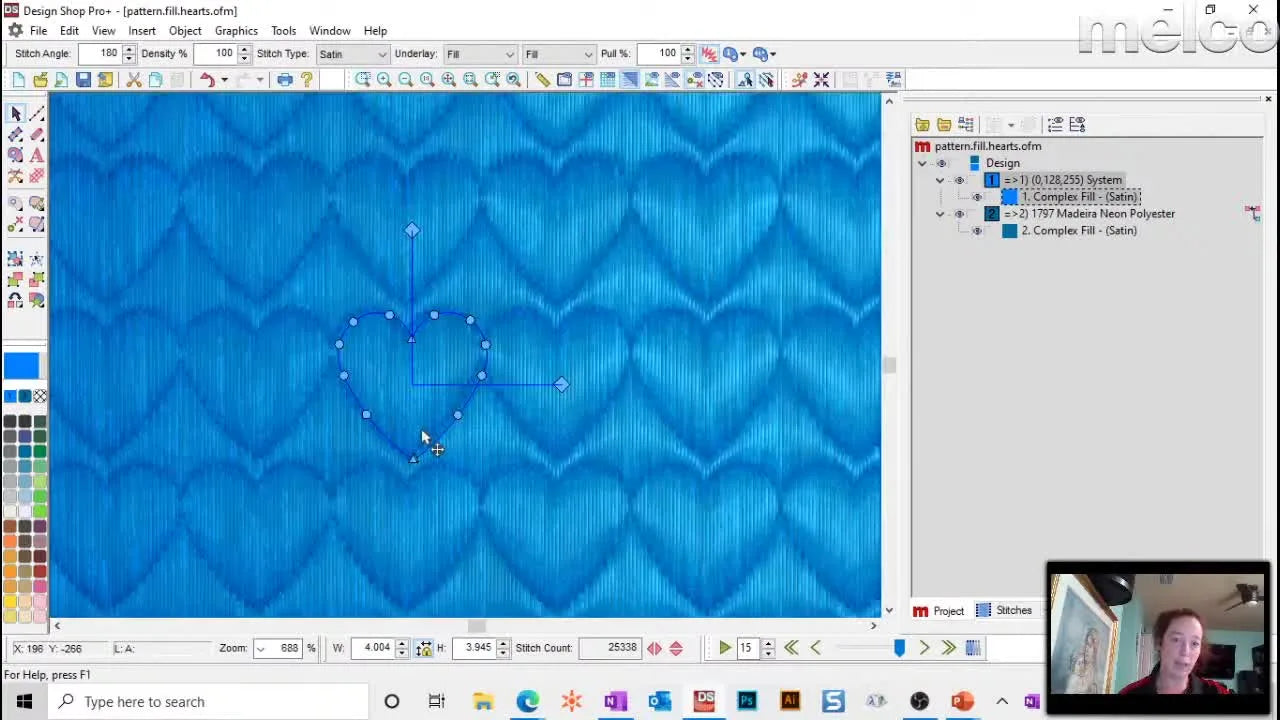The width and height of the screenshot is (1280, 720).
Task: Select the arrow selection tool in left toolbox
Action: (x=16, y=114)
